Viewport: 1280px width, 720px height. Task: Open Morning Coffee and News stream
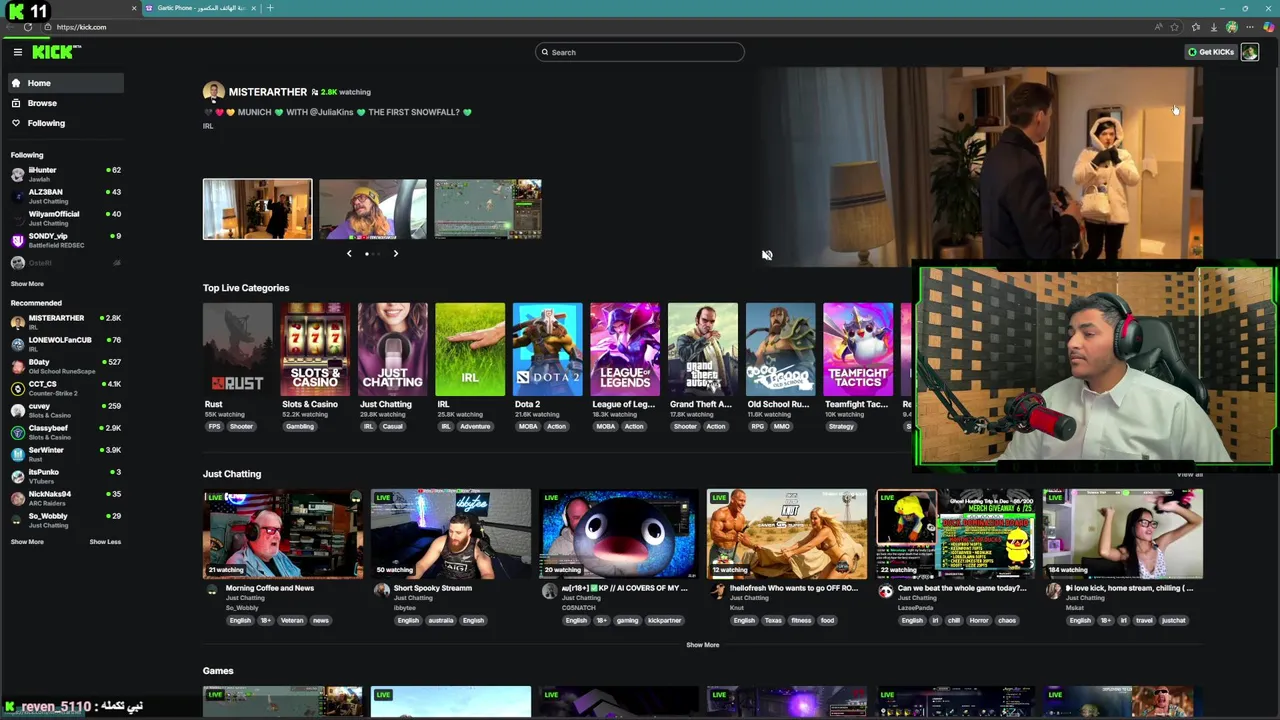(x=283, y=534)
